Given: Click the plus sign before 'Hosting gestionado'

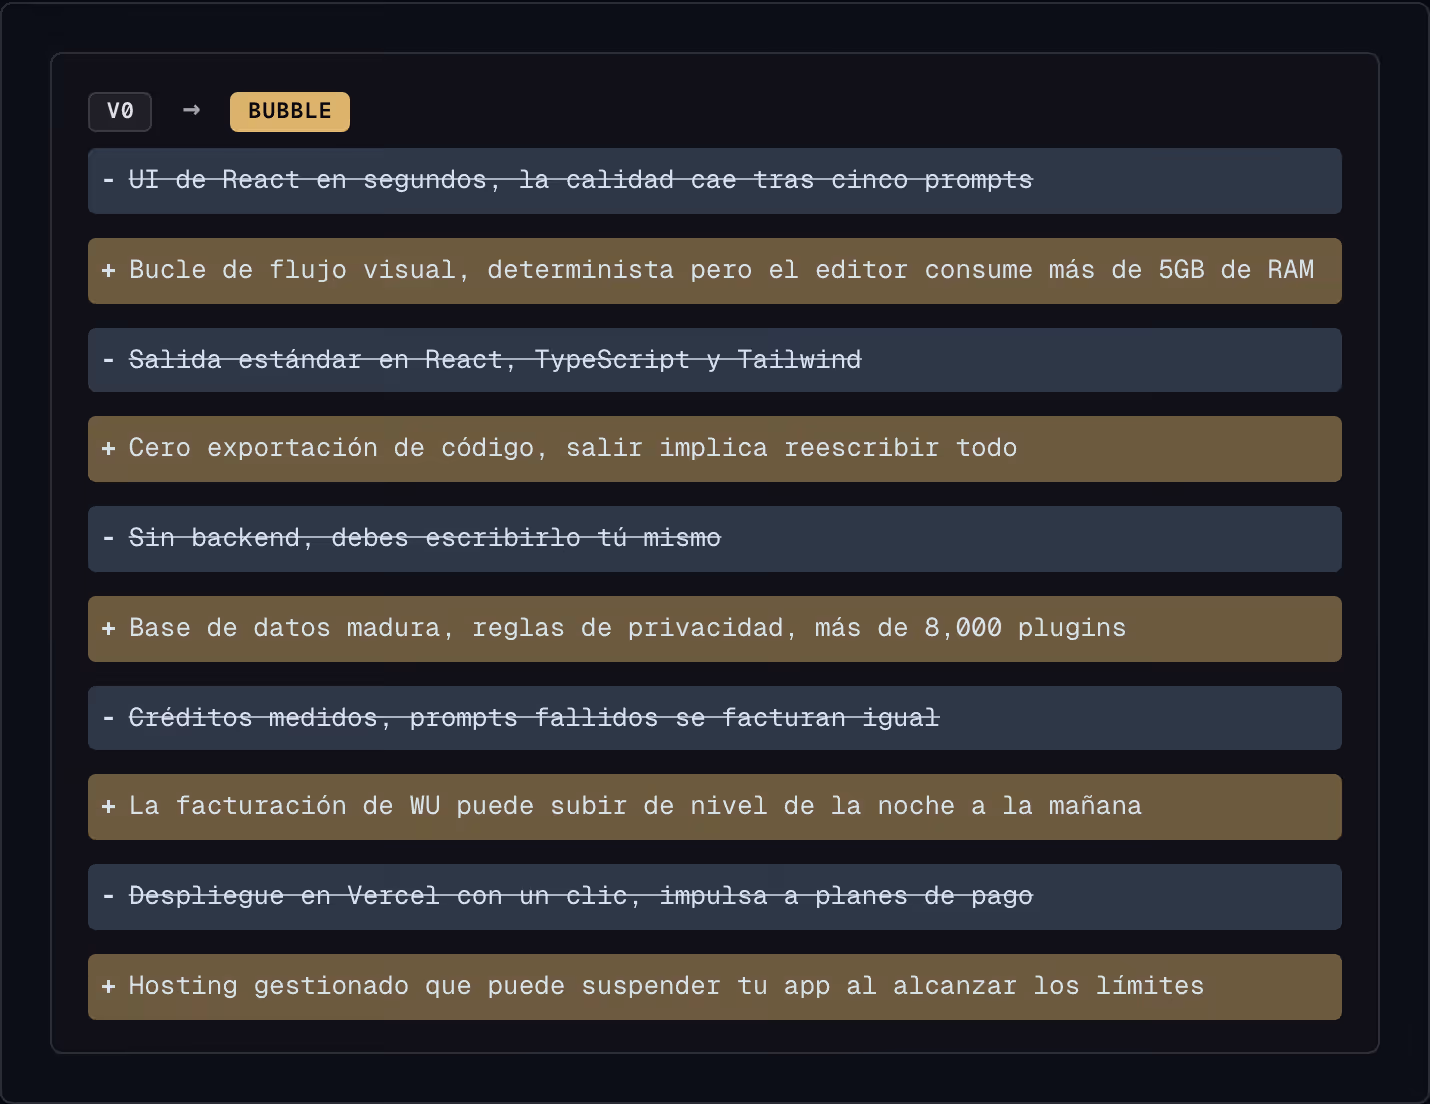Looking at the screenshot, I should click(x=108, y=986).
